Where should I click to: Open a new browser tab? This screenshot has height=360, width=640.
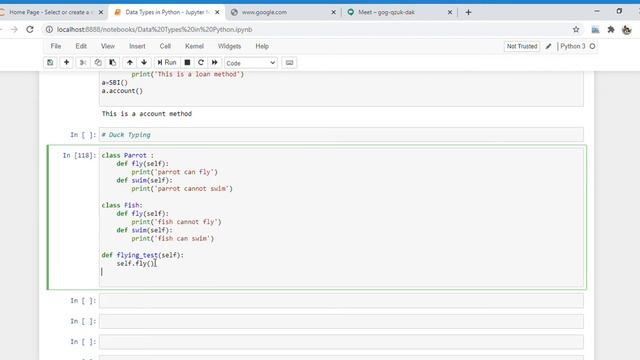468,12
